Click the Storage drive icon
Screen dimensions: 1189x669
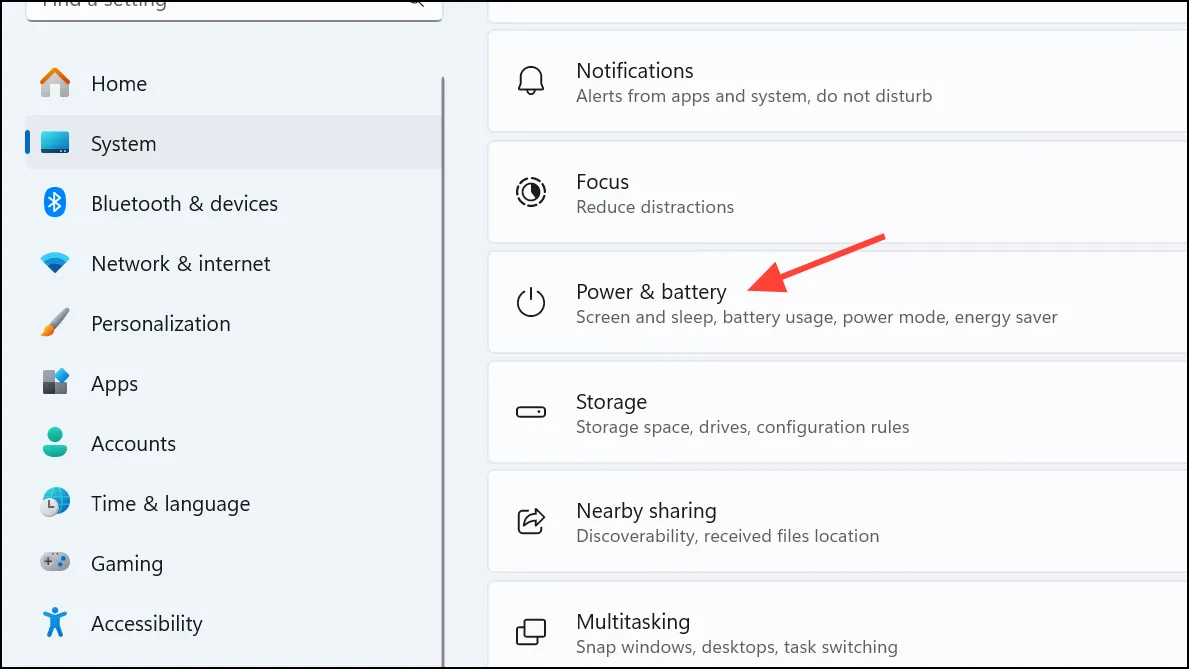point(531,412)
